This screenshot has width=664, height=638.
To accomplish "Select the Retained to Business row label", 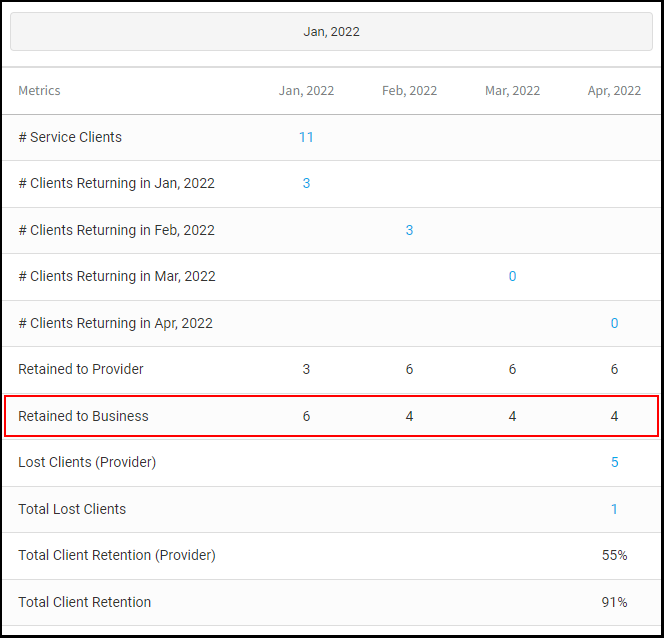I will tap(83, 416).
